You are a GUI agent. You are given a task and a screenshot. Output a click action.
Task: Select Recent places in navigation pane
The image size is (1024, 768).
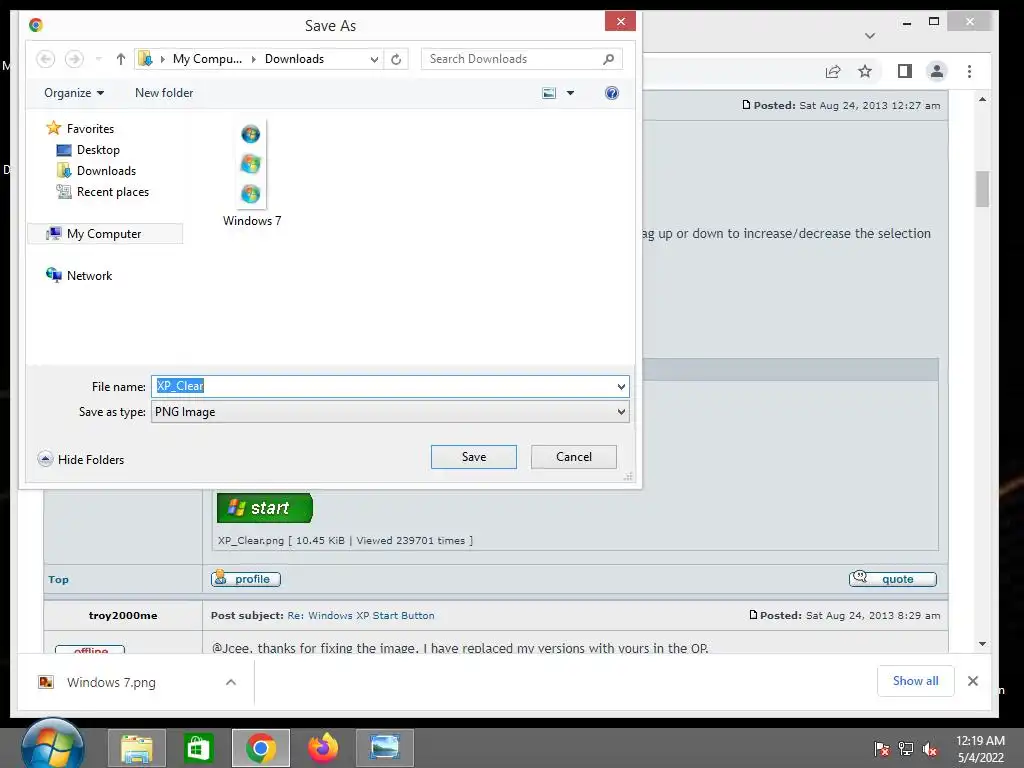coord(112,191)
